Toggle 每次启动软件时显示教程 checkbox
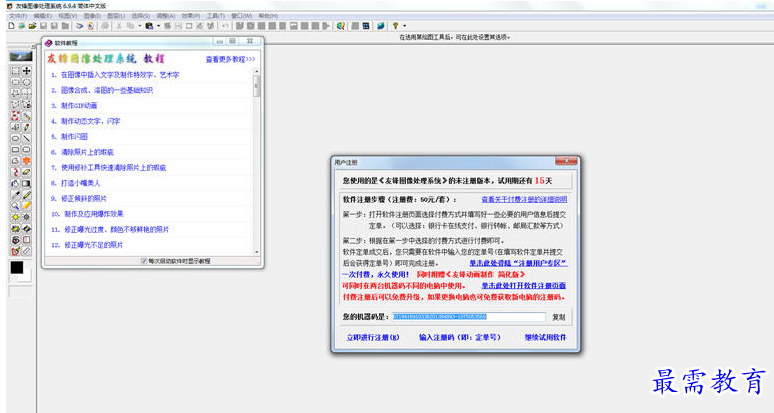The height and width of the screenshot is (413, 774). [144, 261]
